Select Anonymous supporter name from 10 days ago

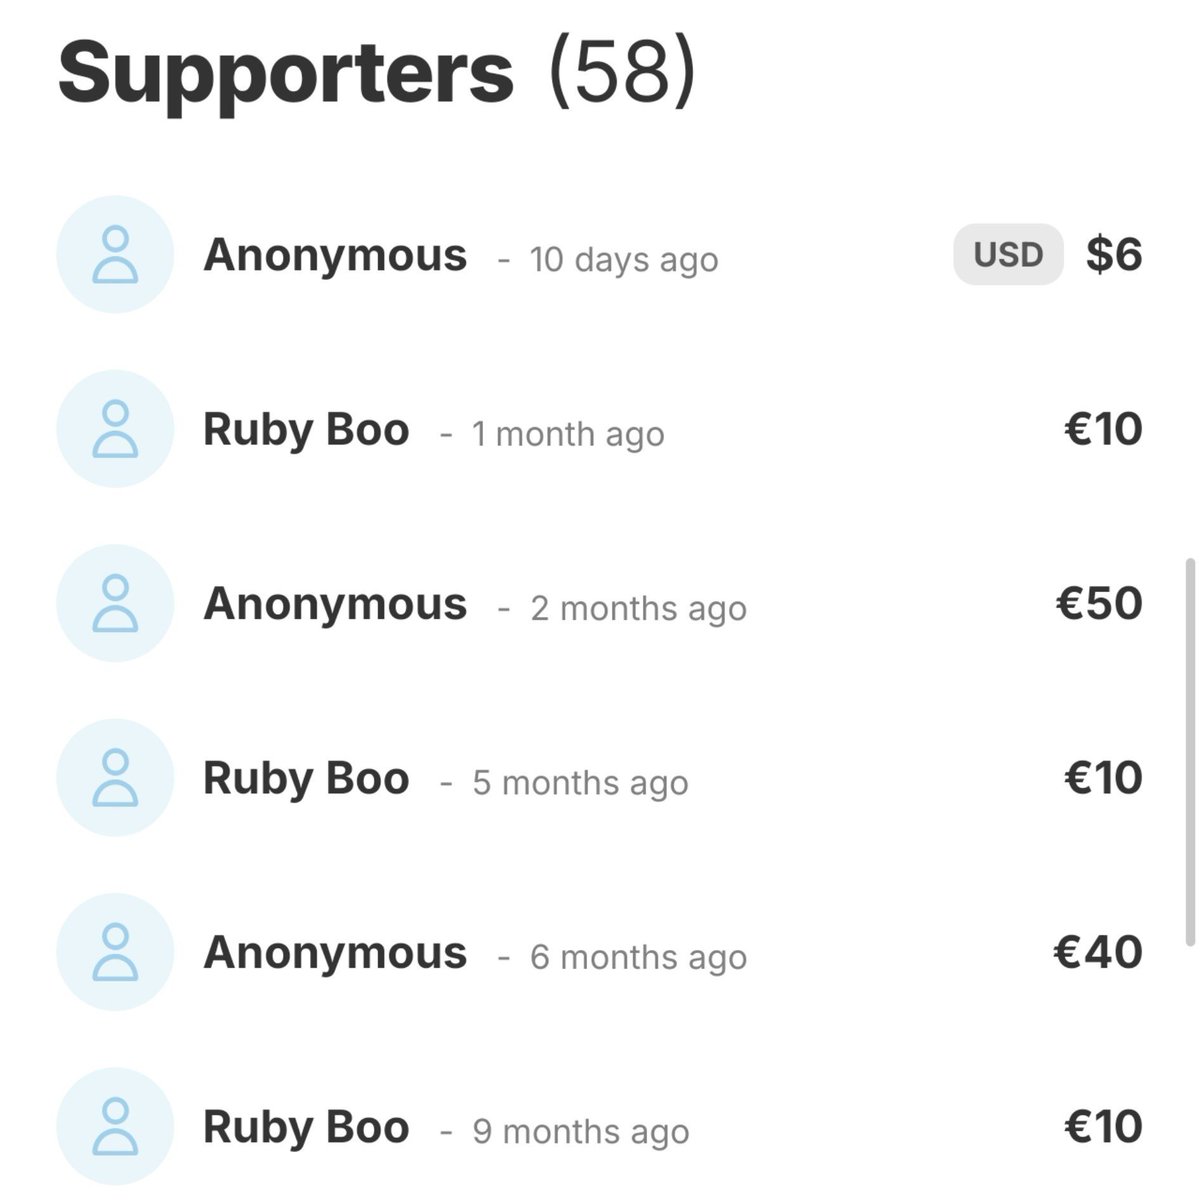[x=335, y=256]
